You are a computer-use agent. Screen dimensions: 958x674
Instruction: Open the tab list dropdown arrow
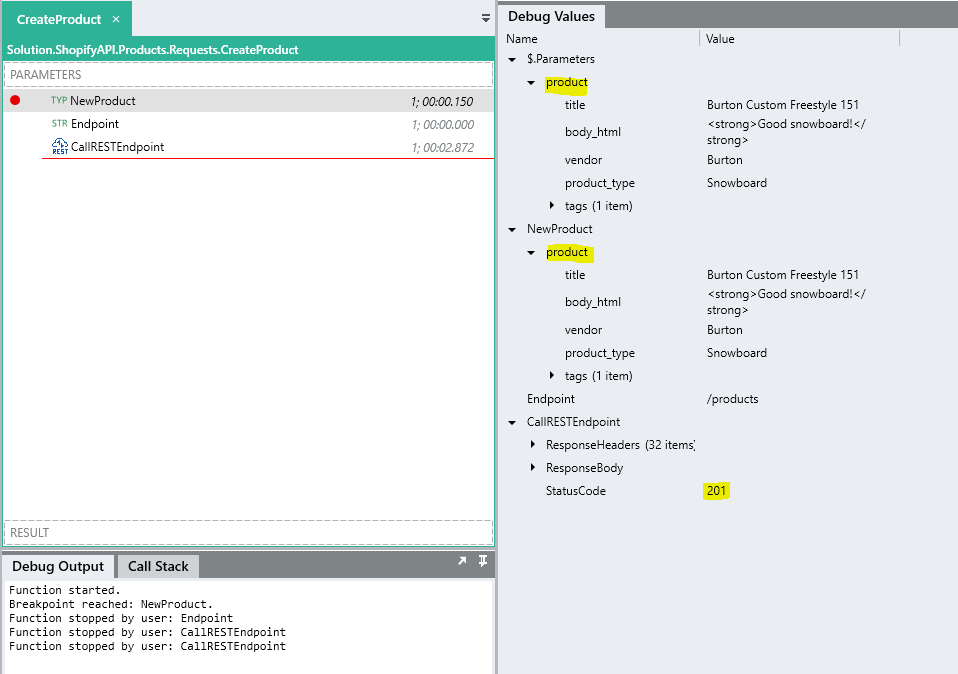pos(486,18)
